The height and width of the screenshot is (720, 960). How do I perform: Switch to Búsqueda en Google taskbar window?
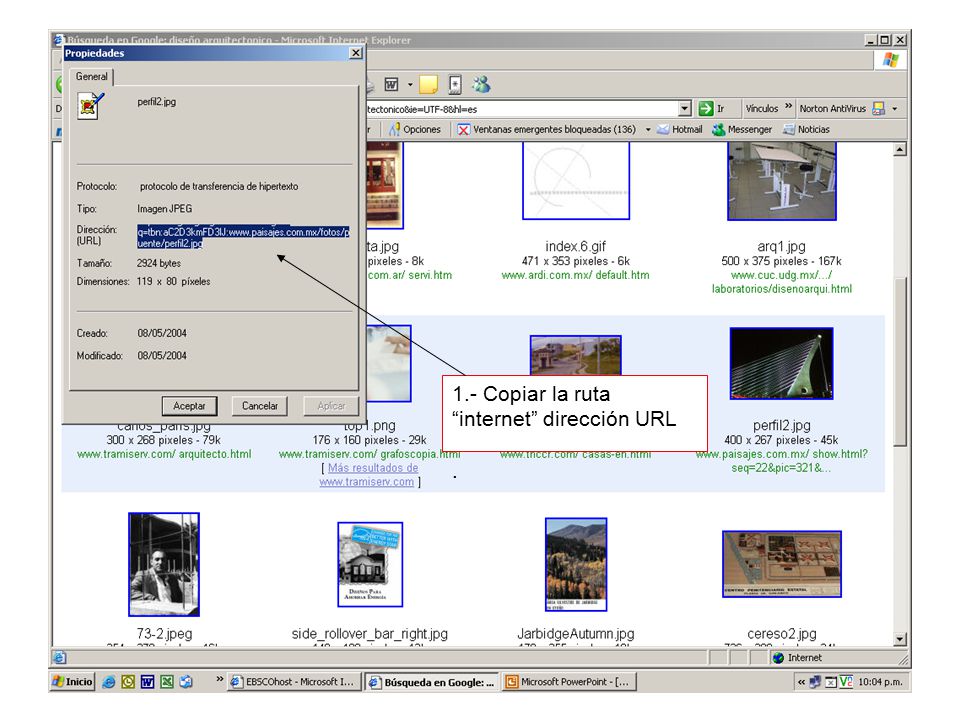(432, 682)
